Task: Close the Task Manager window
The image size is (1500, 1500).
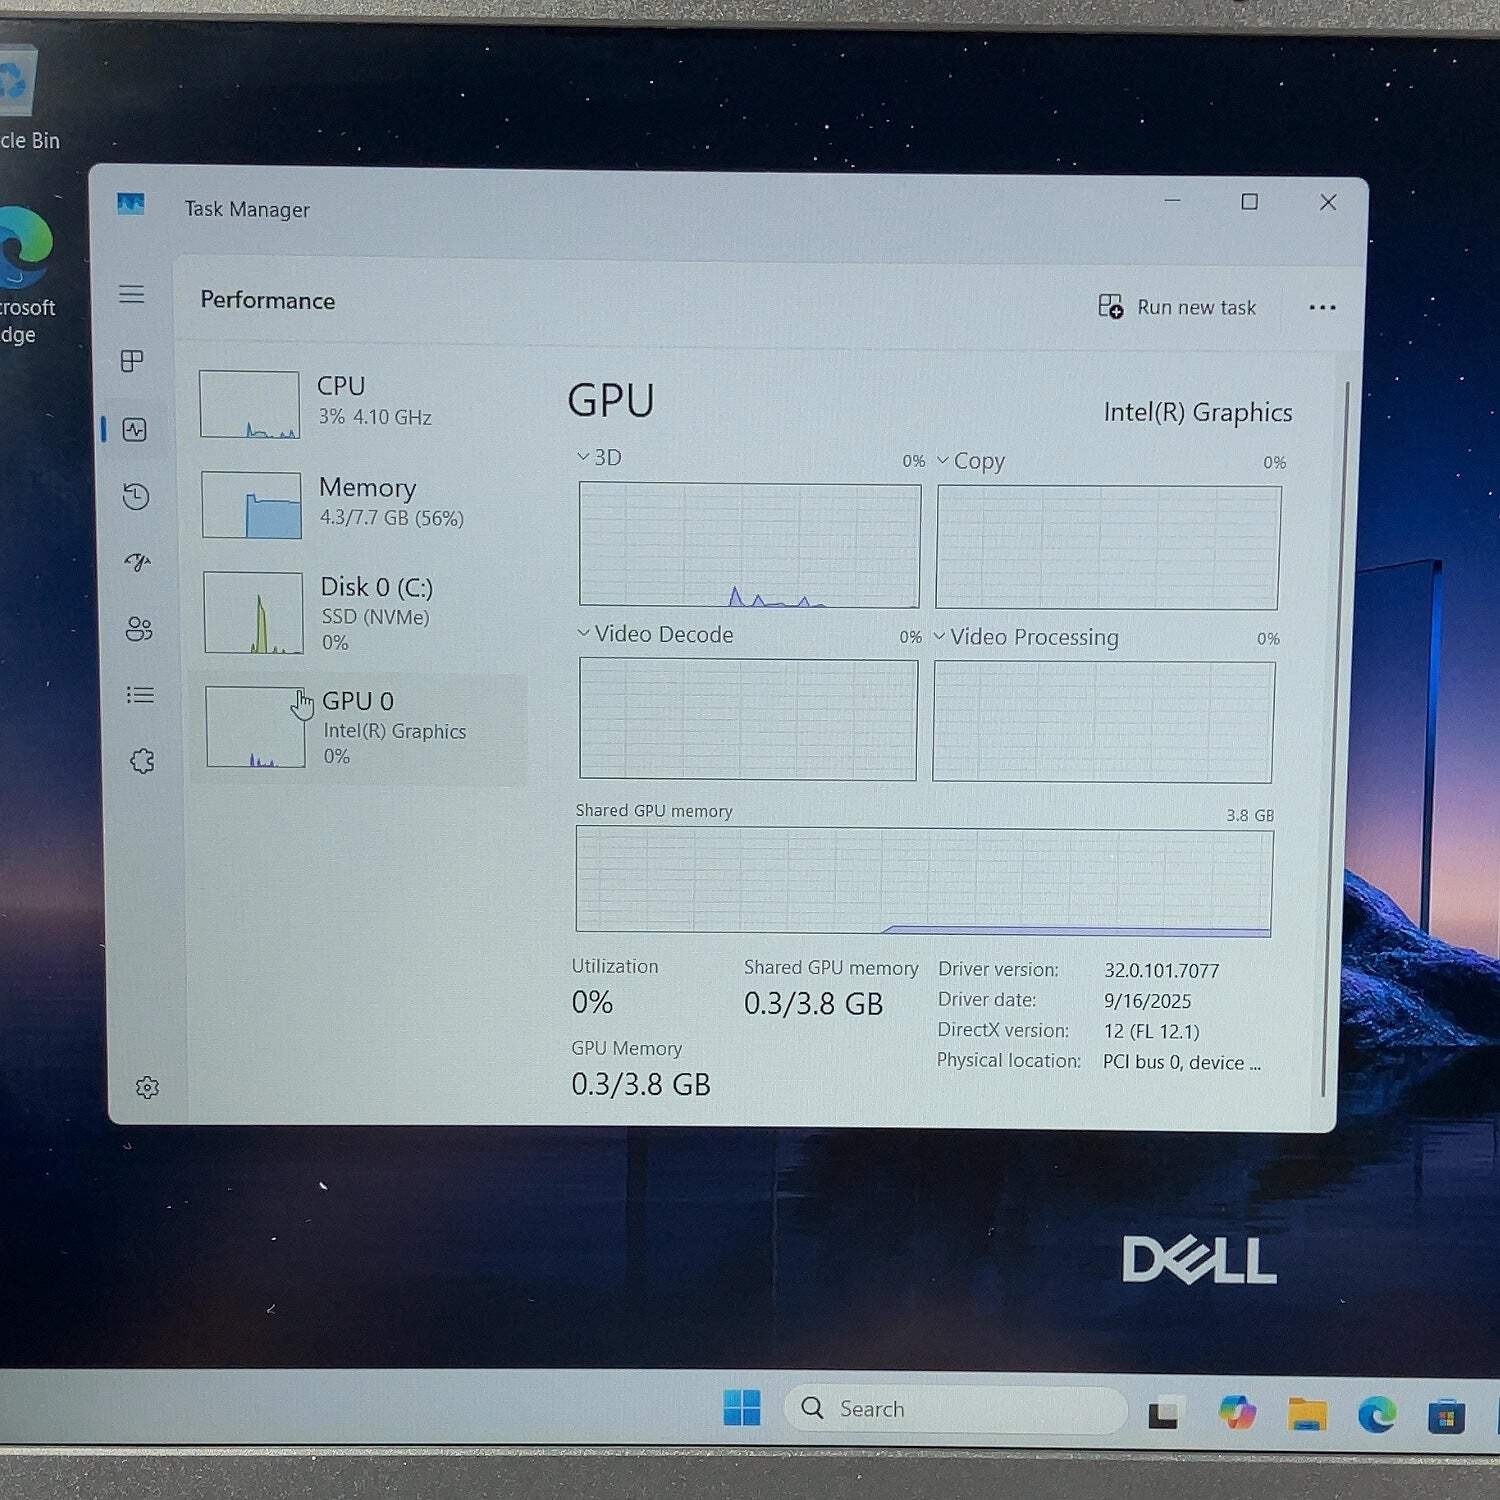Action: tap(1328, 202)
